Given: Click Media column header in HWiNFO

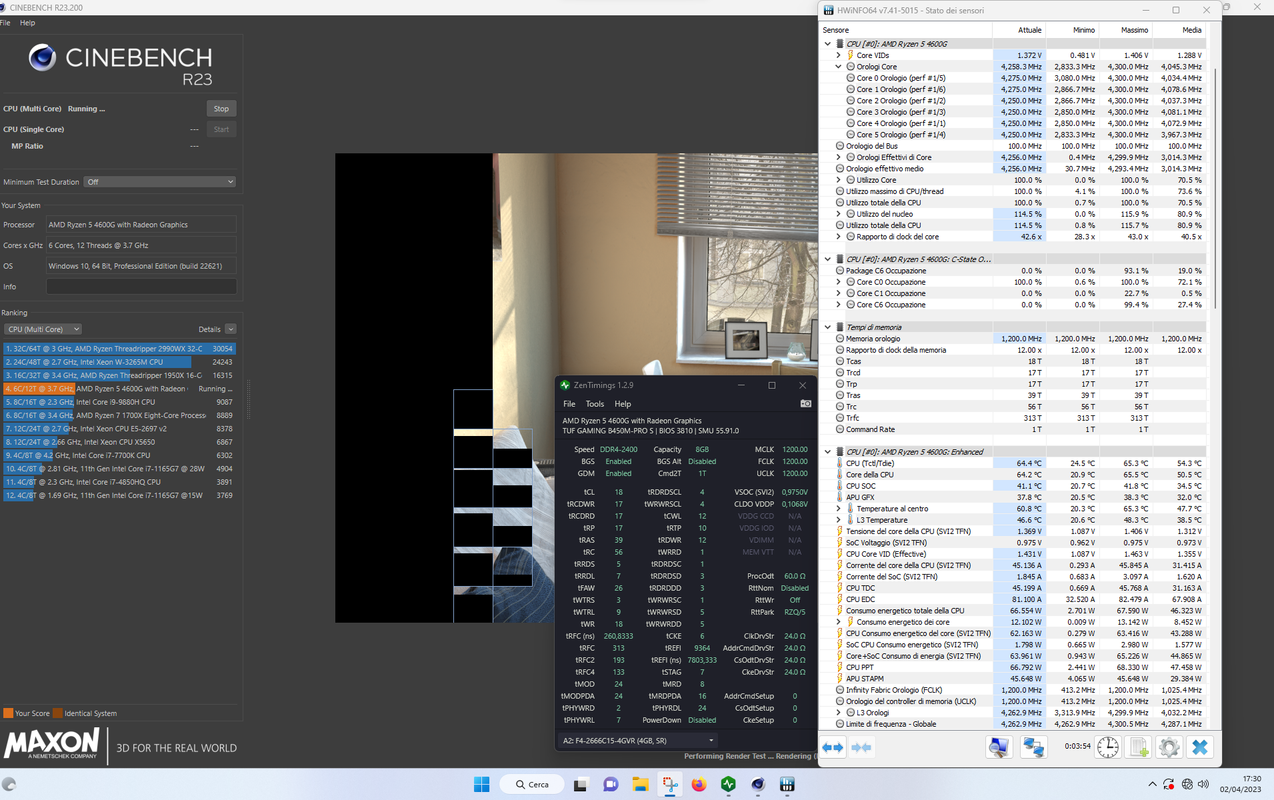Looking at the screenshot, I should (x=1179, y=30).
